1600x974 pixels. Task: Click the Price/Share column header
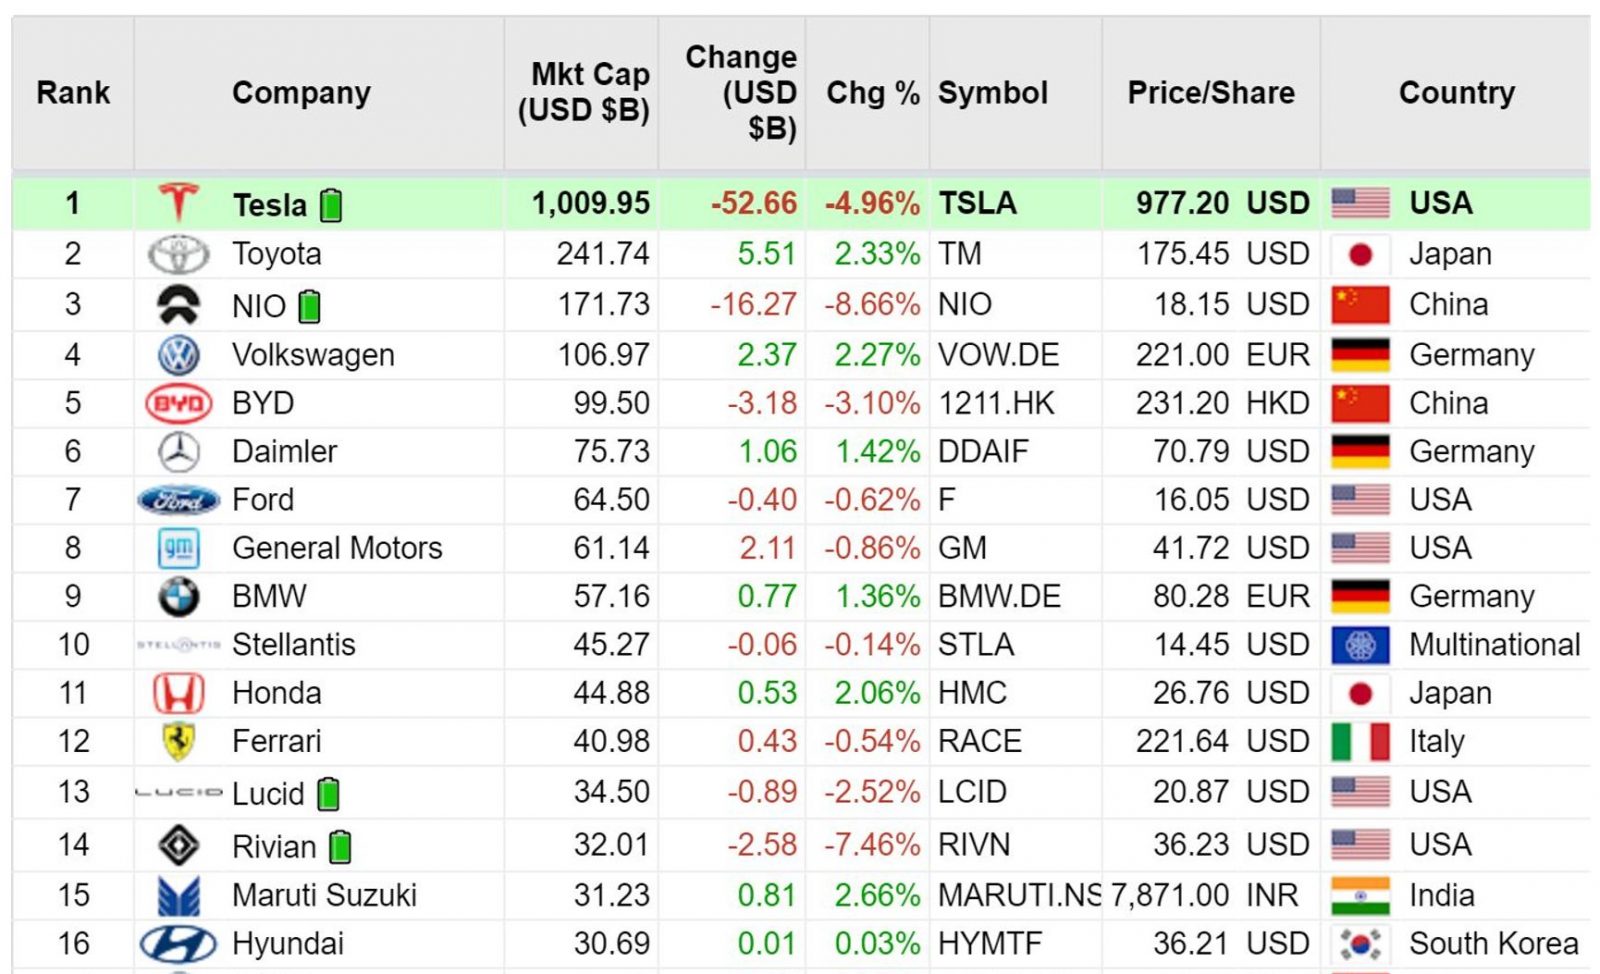click(1210, 93)
